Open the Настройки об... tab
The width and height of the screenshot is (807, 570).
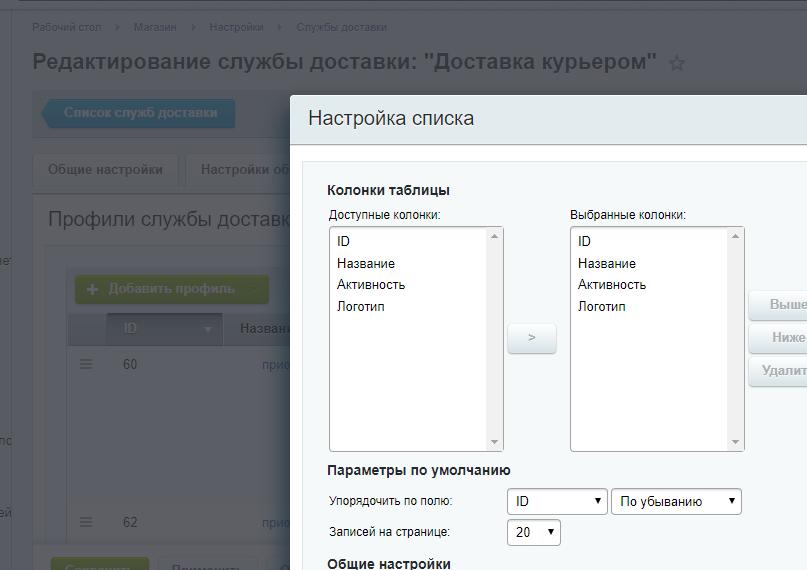click(238, 170)
